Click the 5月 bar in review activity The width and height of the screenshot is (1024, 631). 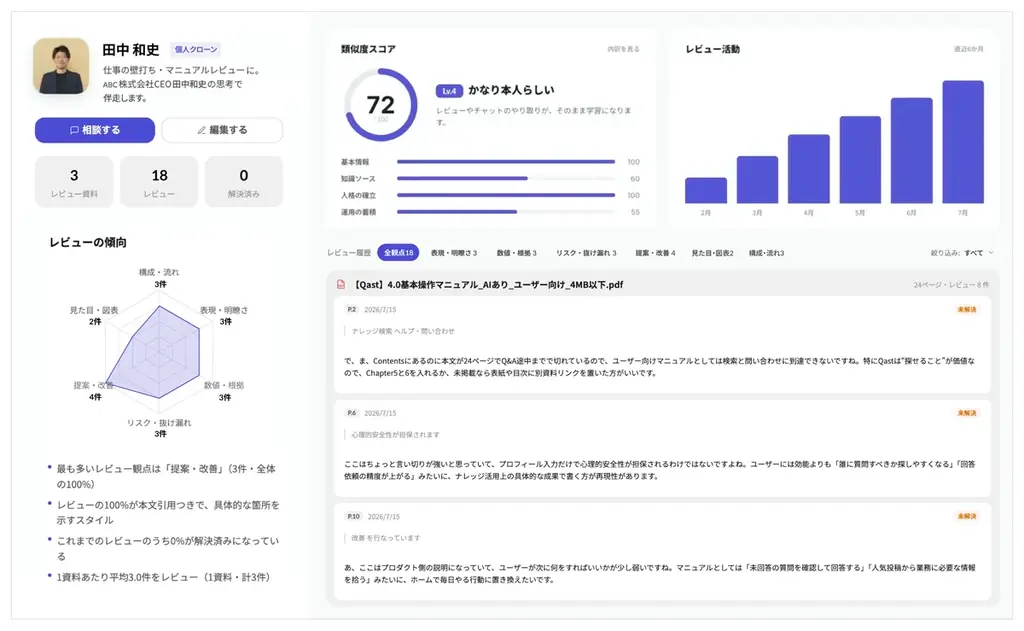pyautogui.click(x=860, y=159)
